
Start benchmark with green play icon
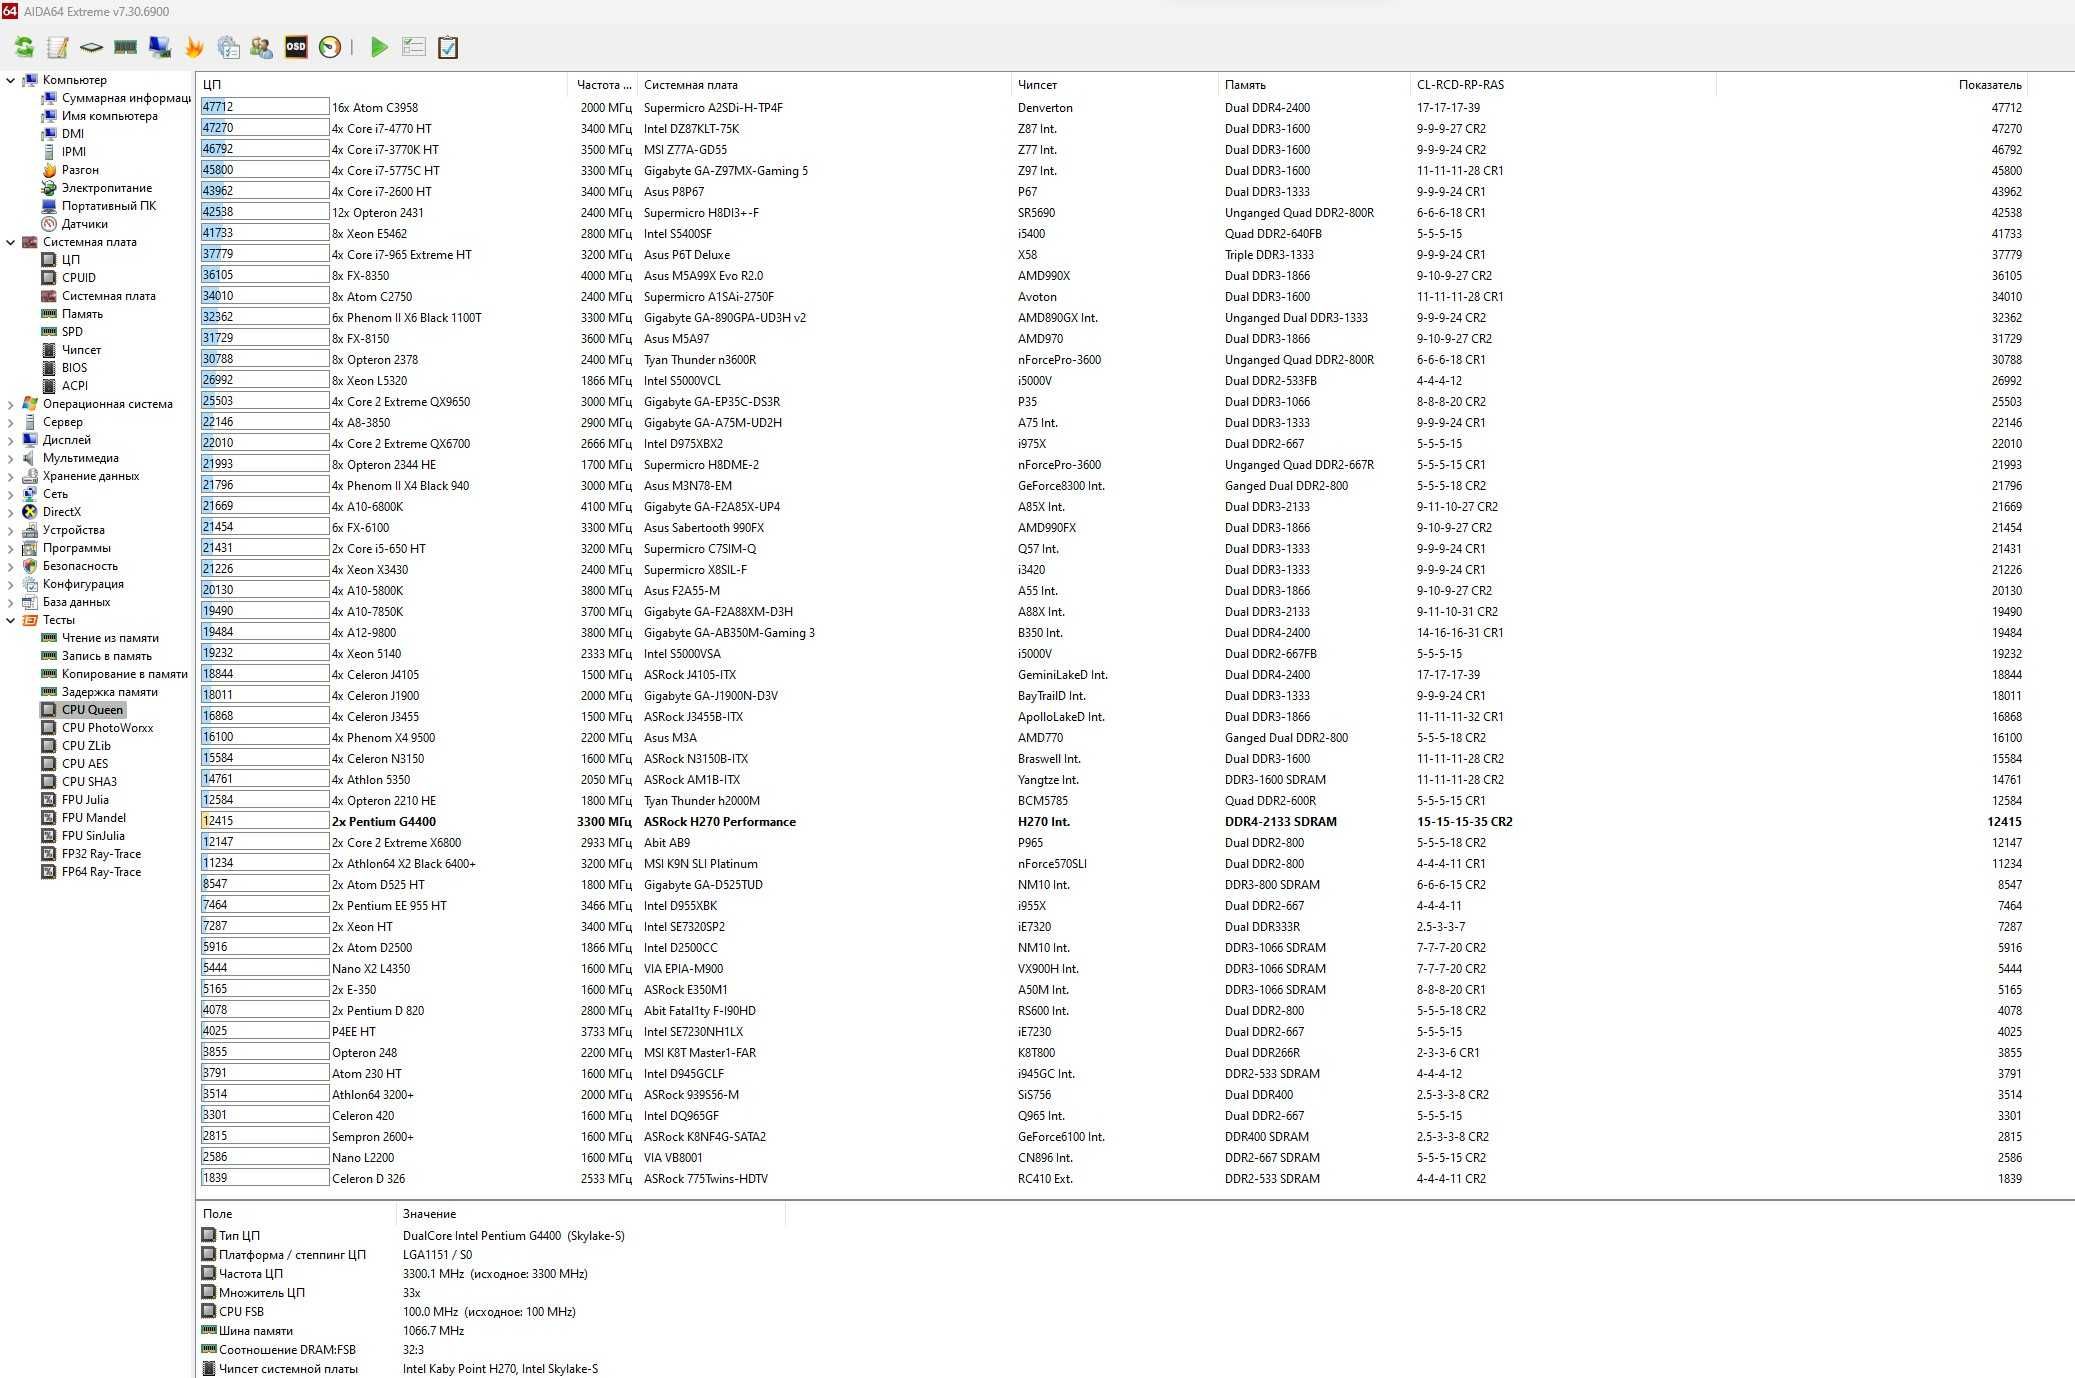pyautogui.click(x=379, y=47)
